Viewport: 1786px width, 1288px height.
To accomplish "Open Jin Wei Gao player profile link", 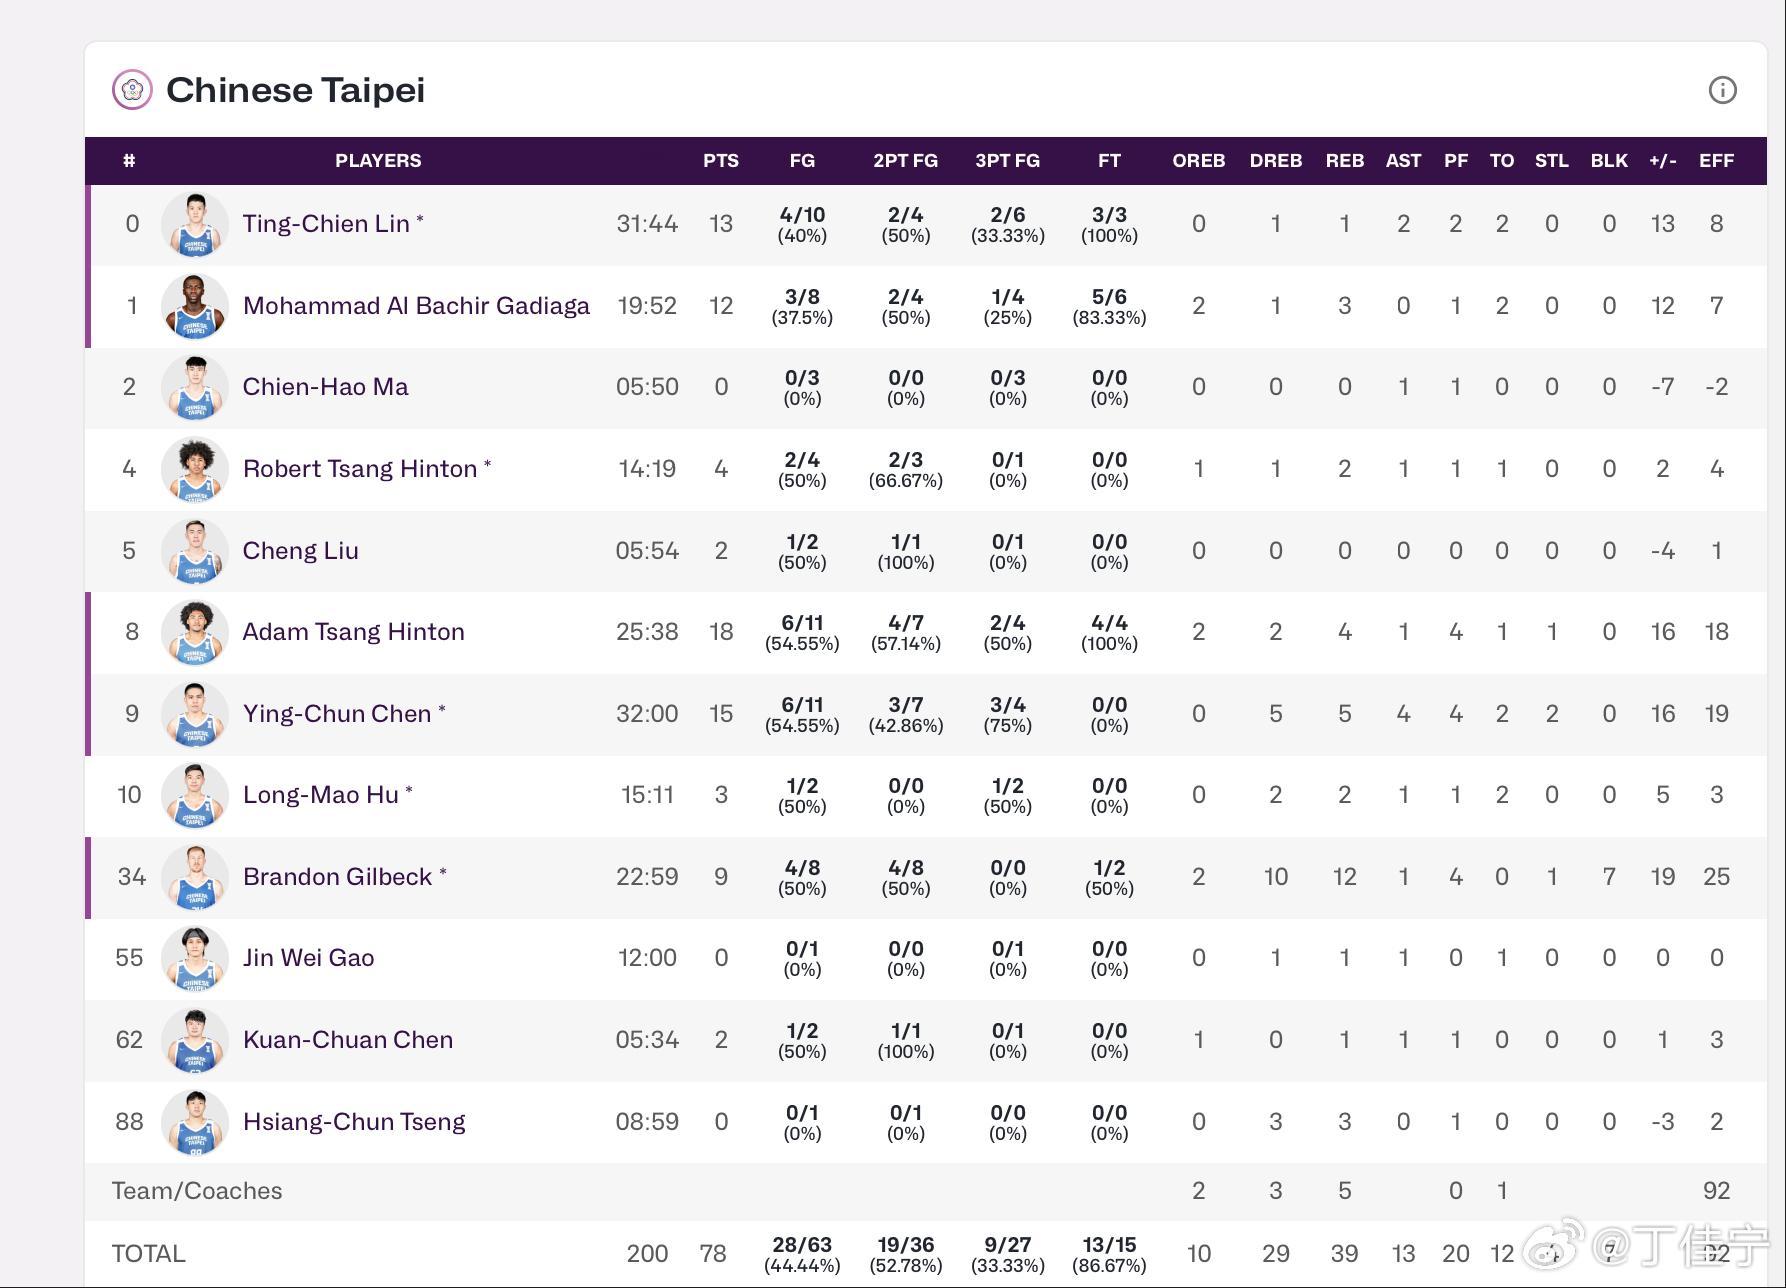I will coord(308,958).
